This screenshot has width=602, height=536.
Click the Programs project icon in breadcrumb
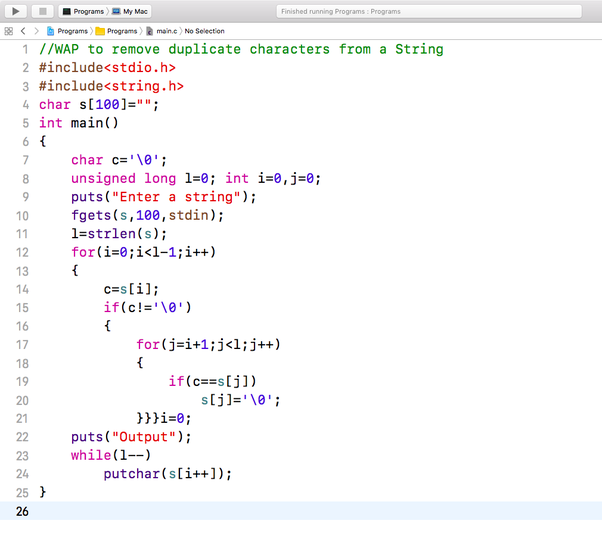50,31
